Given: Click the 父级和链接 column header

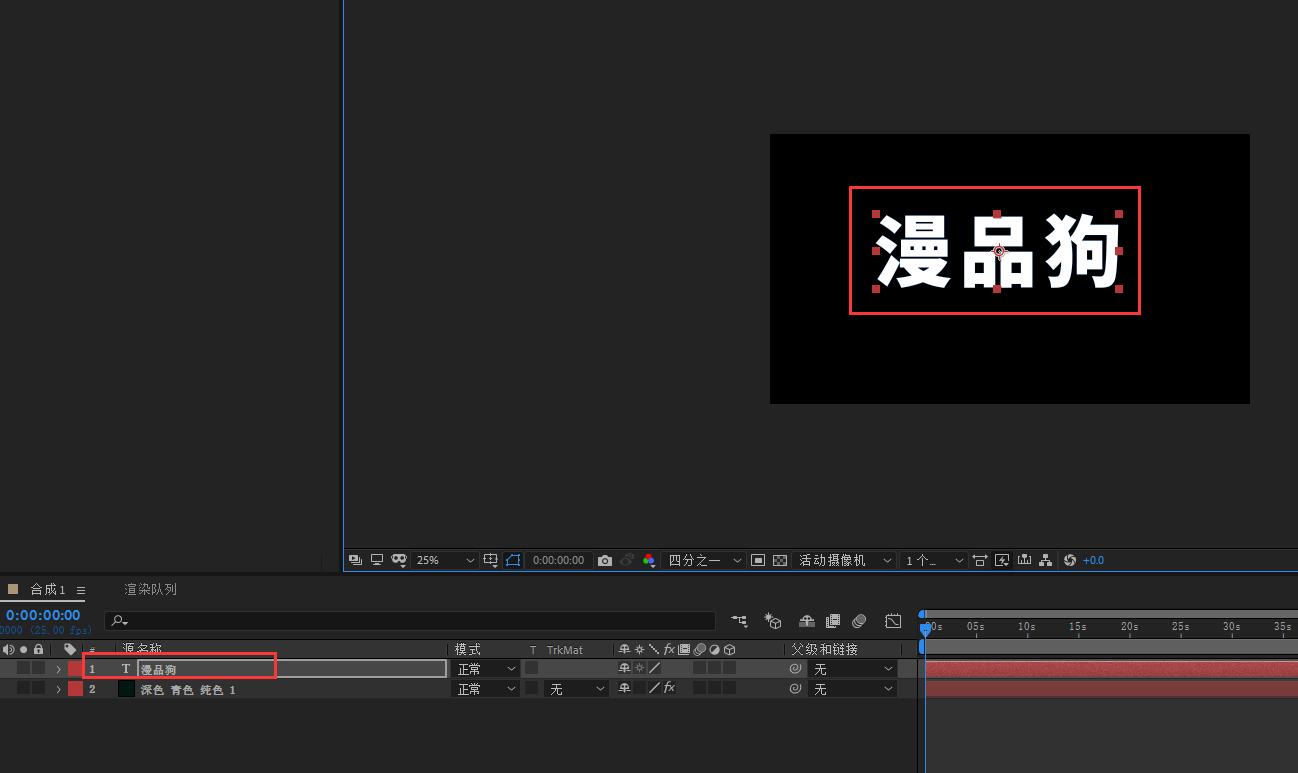Looking at the screenshot, I should tap(825, 649).
